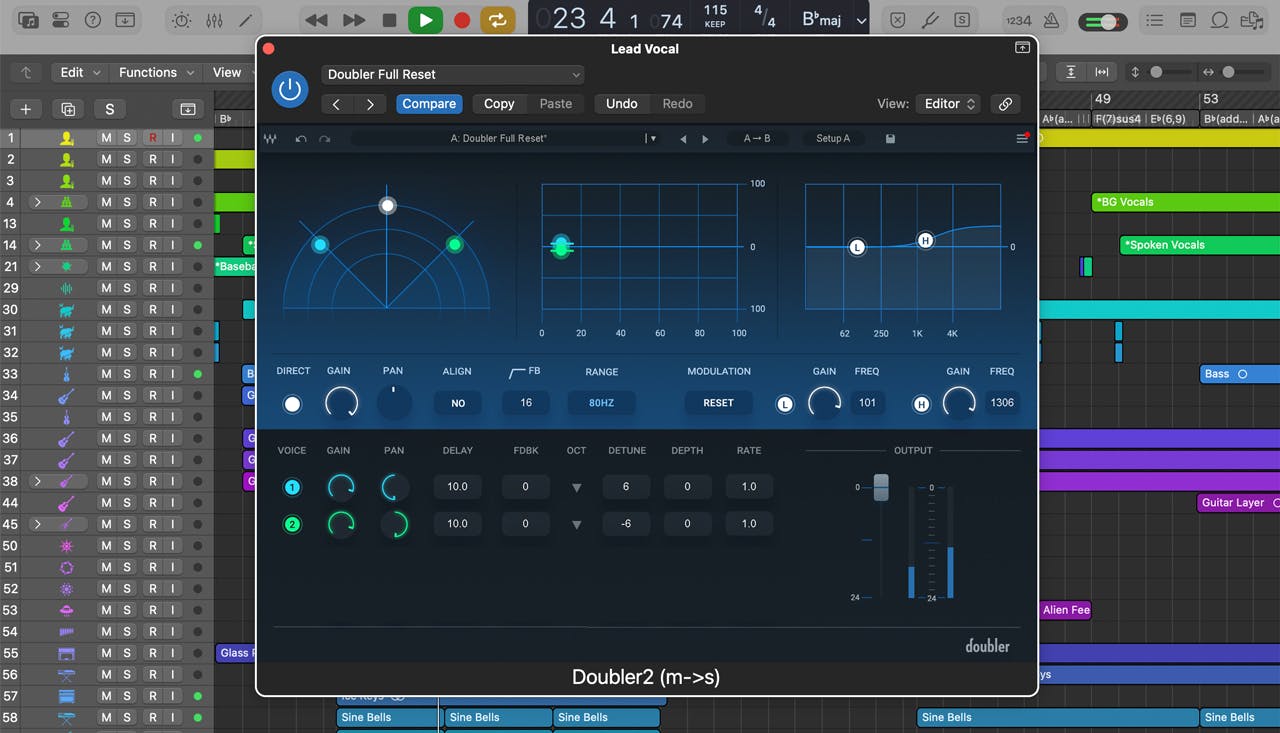1280x733 pixels.
Task: Open the View Editor dropdown
Action: pyautogui.click(x=948, y=104)
